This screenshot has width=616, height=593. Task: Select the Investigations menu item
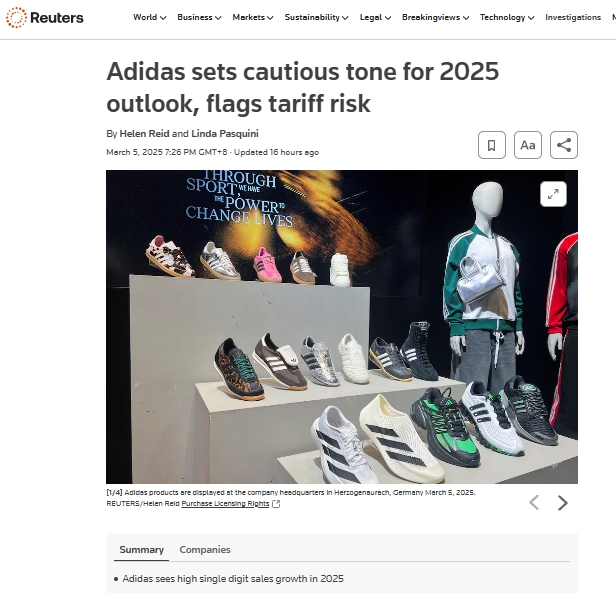click(573, 17)
